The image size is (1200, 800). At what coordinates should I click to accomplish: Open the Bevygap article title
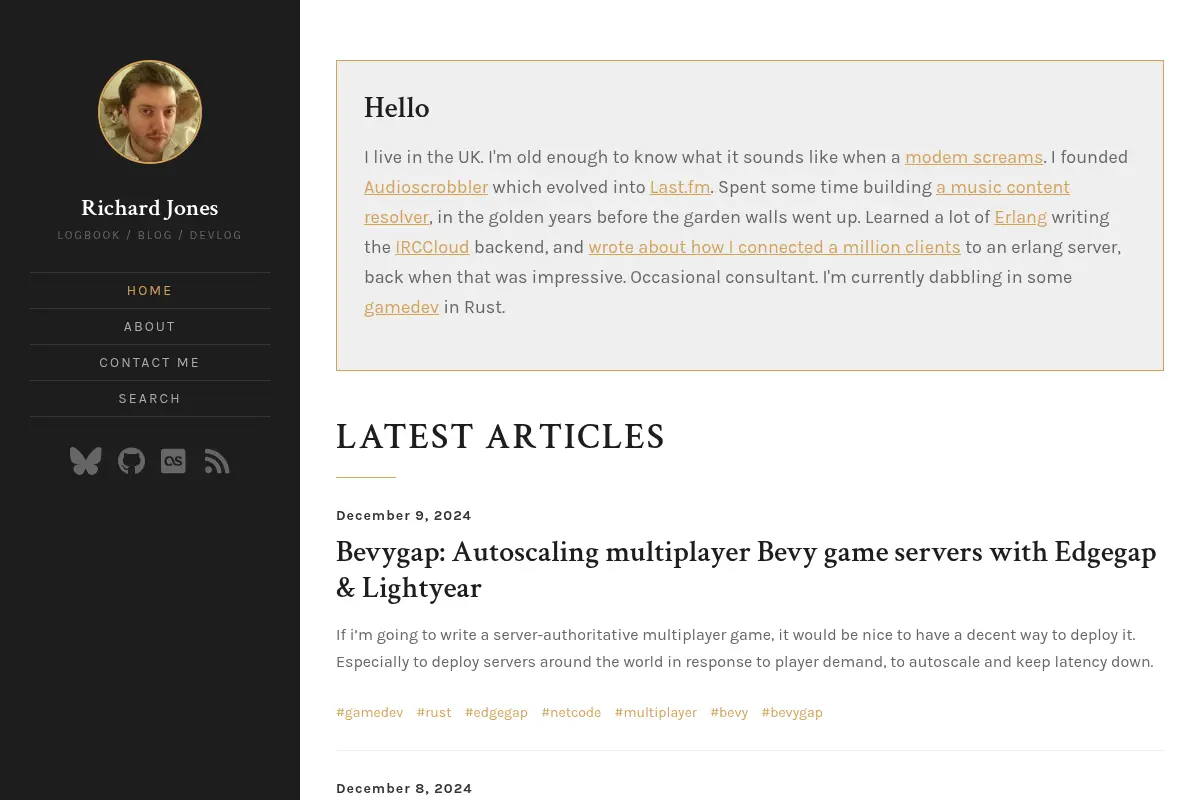click(x=746, y=570)
